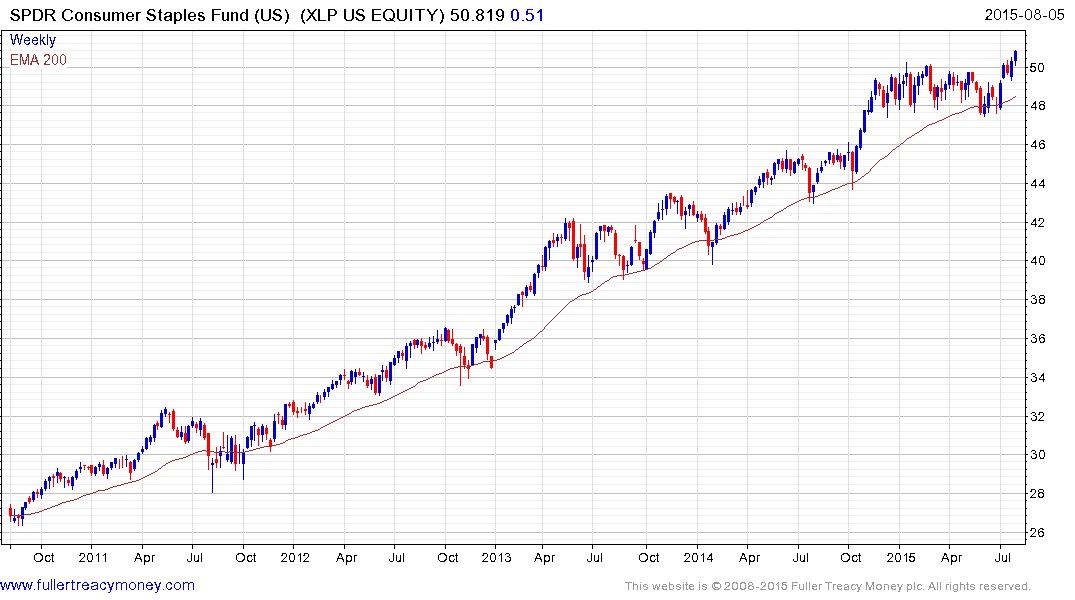Click the 2013 year label on x-axis
Screen dimensions: 1075x600
coord(496,557)
